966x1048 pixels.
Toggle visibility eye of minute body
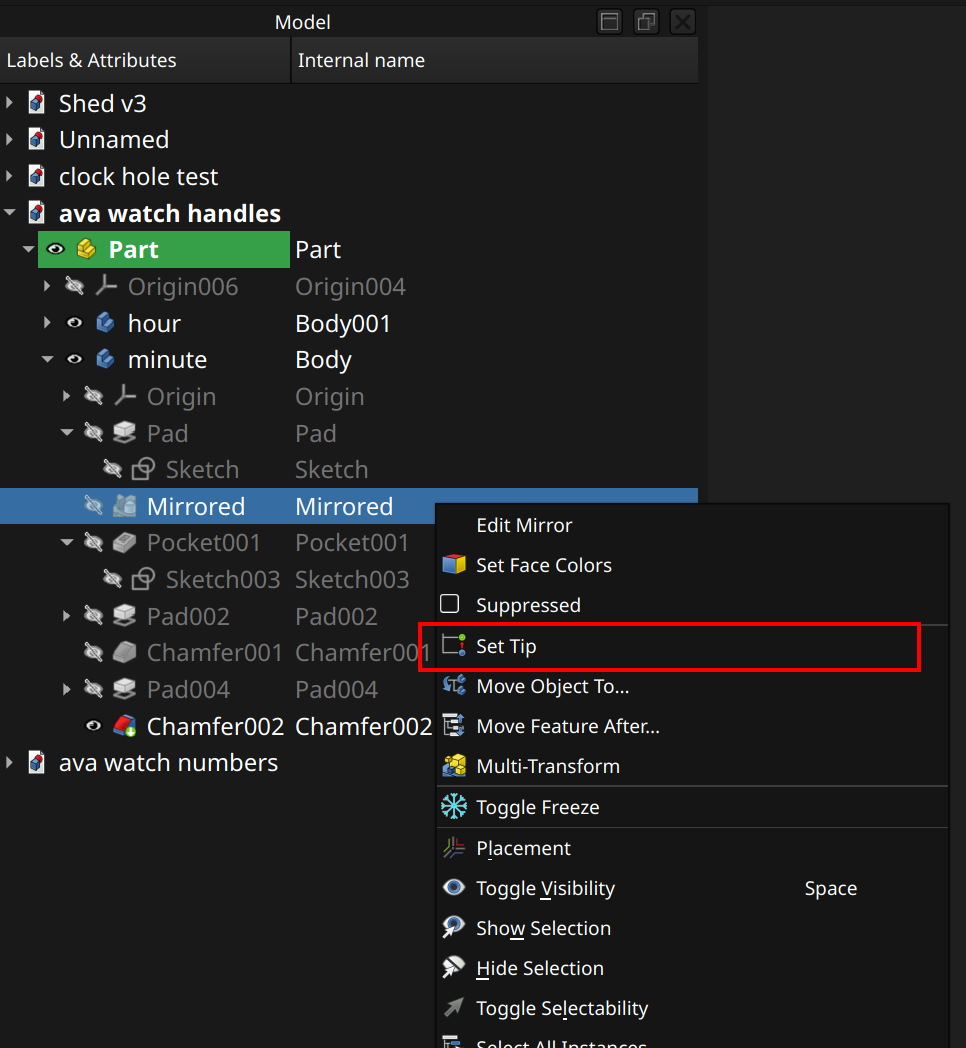tap(74, 360)
